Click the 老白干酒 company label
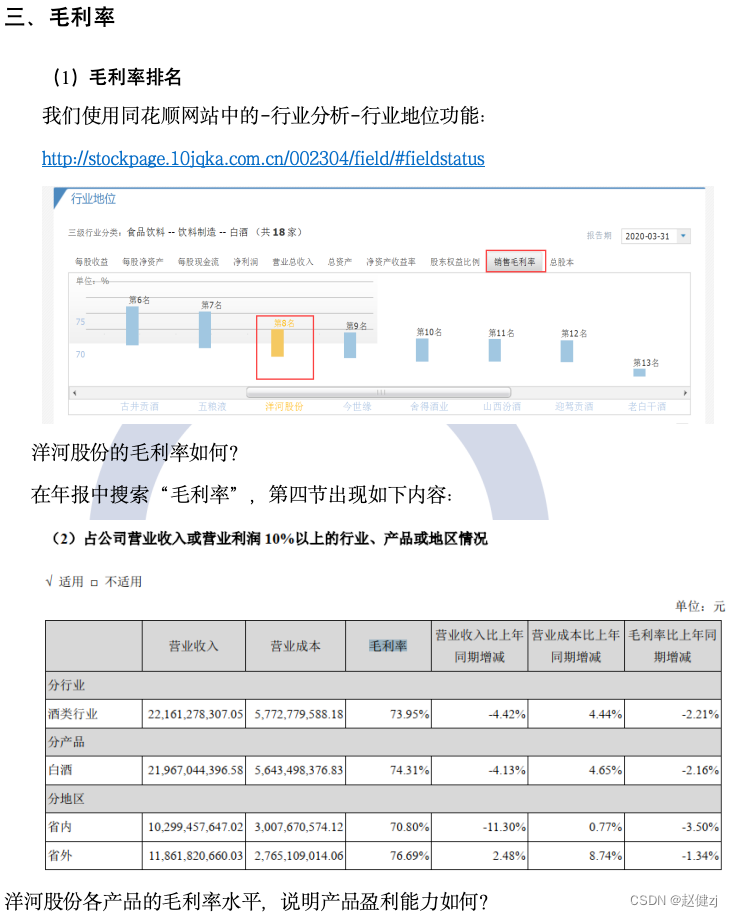733x917 pixels. pyautogui.click(x=647, y=406)
